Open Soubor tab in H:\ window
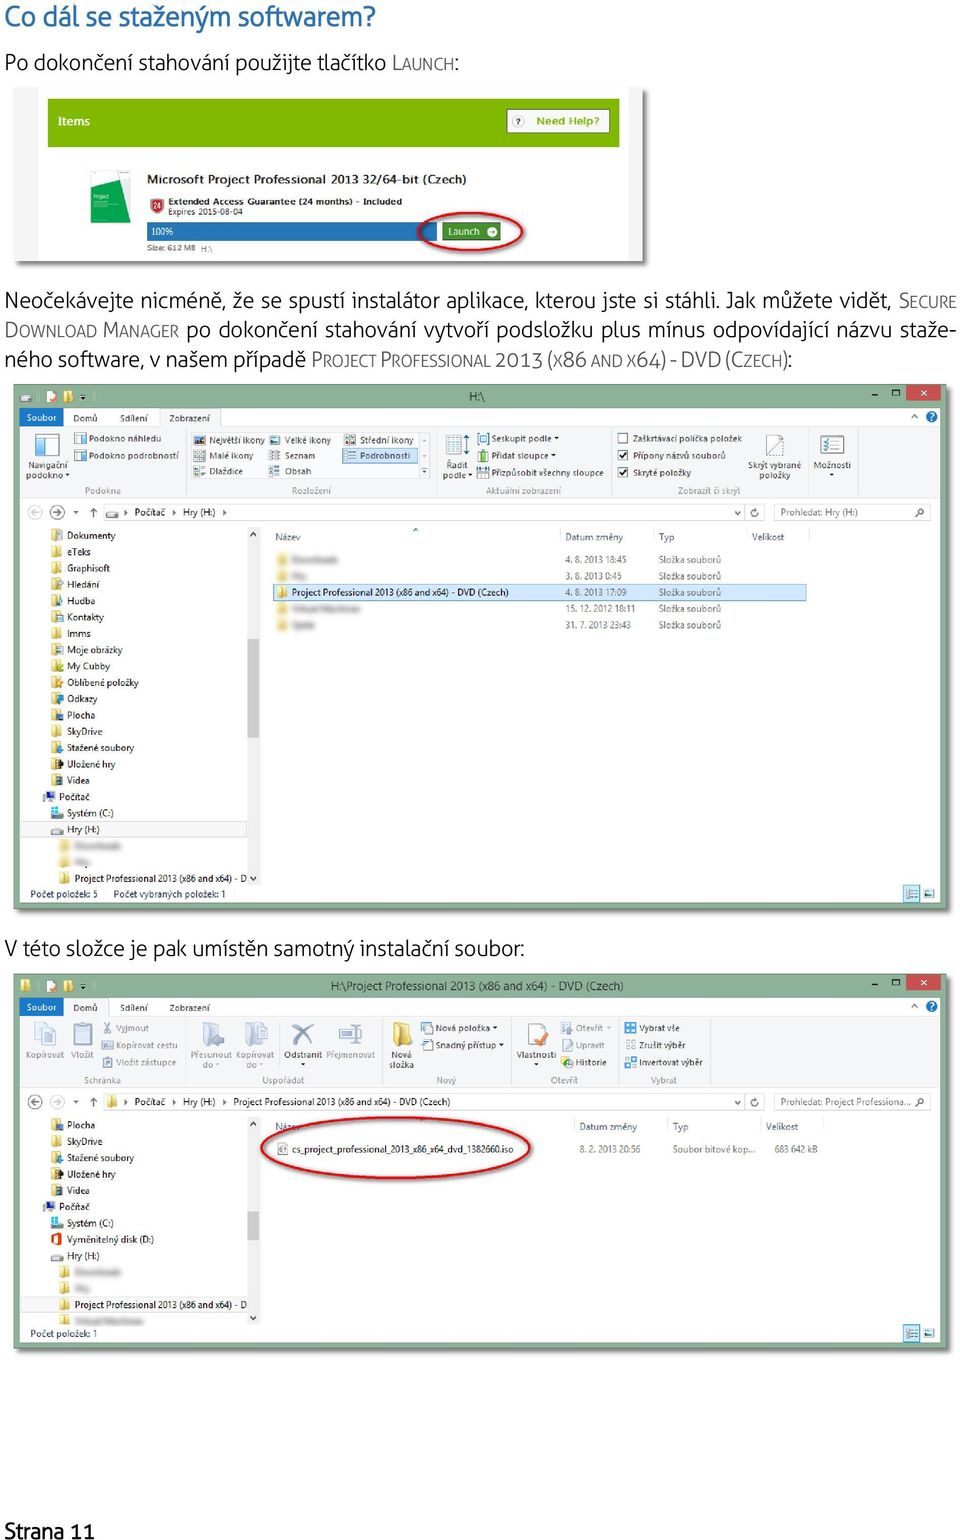 pos(42,417)
